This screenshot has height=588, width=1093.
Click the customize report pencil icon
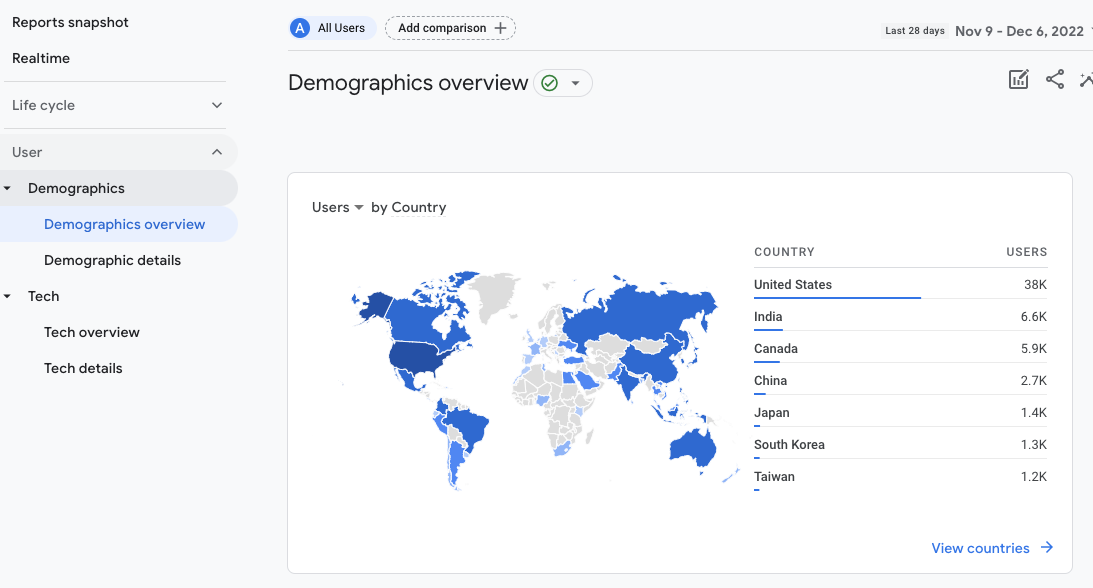tap(1018, 80)
